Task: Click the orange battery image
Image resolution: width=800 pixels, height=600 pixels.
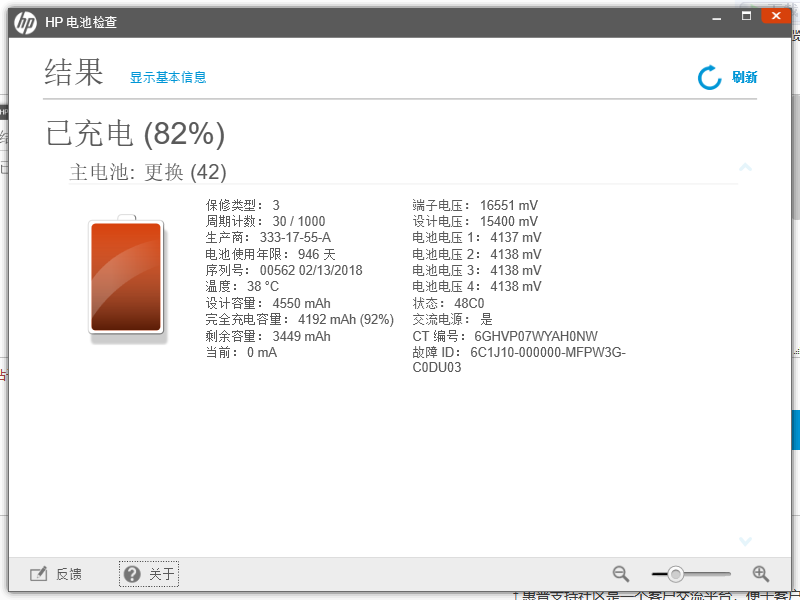Action: coord(126,277)
